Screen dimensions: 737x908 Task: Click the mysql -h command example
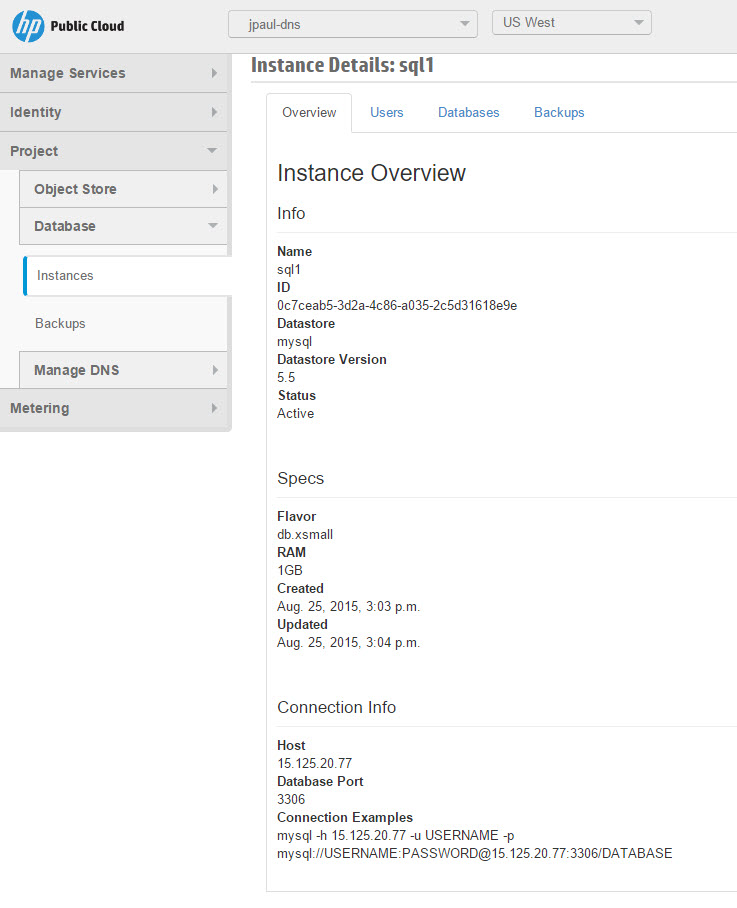click(395, 835)
